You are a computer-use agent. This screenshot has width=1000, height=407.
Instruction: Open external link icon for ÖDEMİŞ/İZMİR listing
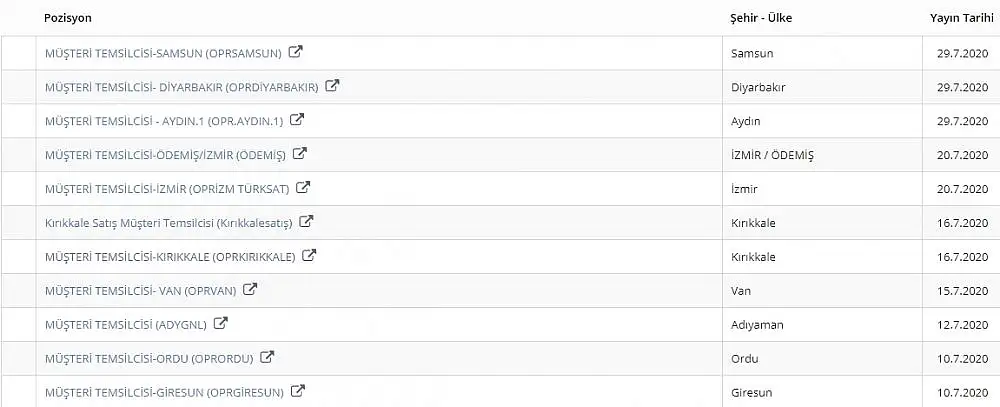pos(300,153)
